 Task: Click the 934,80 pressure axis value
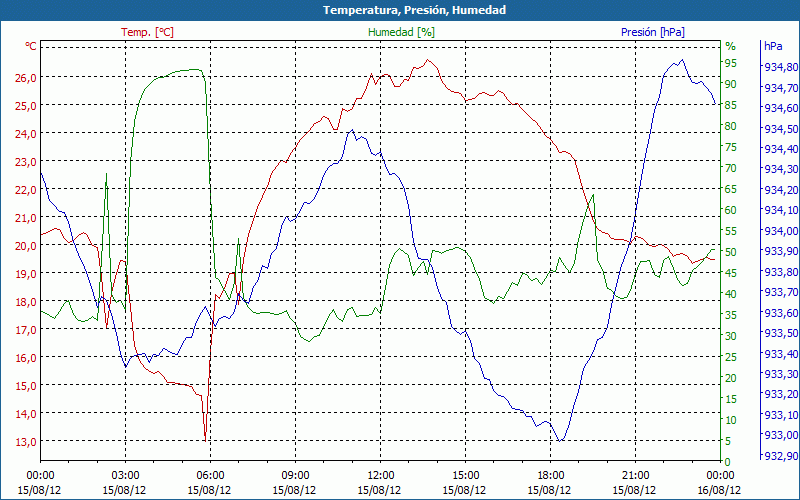(x=781, y=68)
